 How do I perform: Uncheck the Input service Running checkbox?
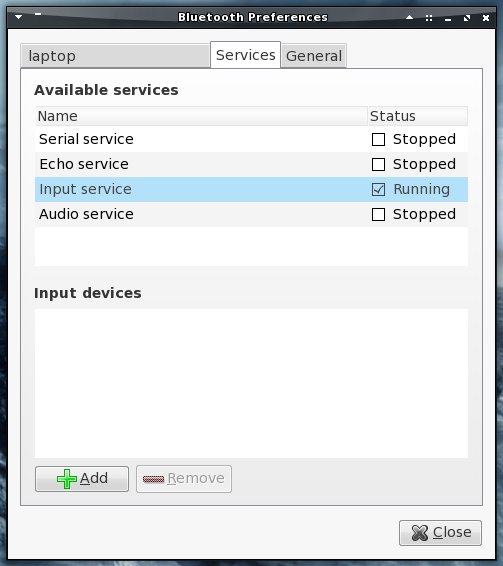point(378,190)
